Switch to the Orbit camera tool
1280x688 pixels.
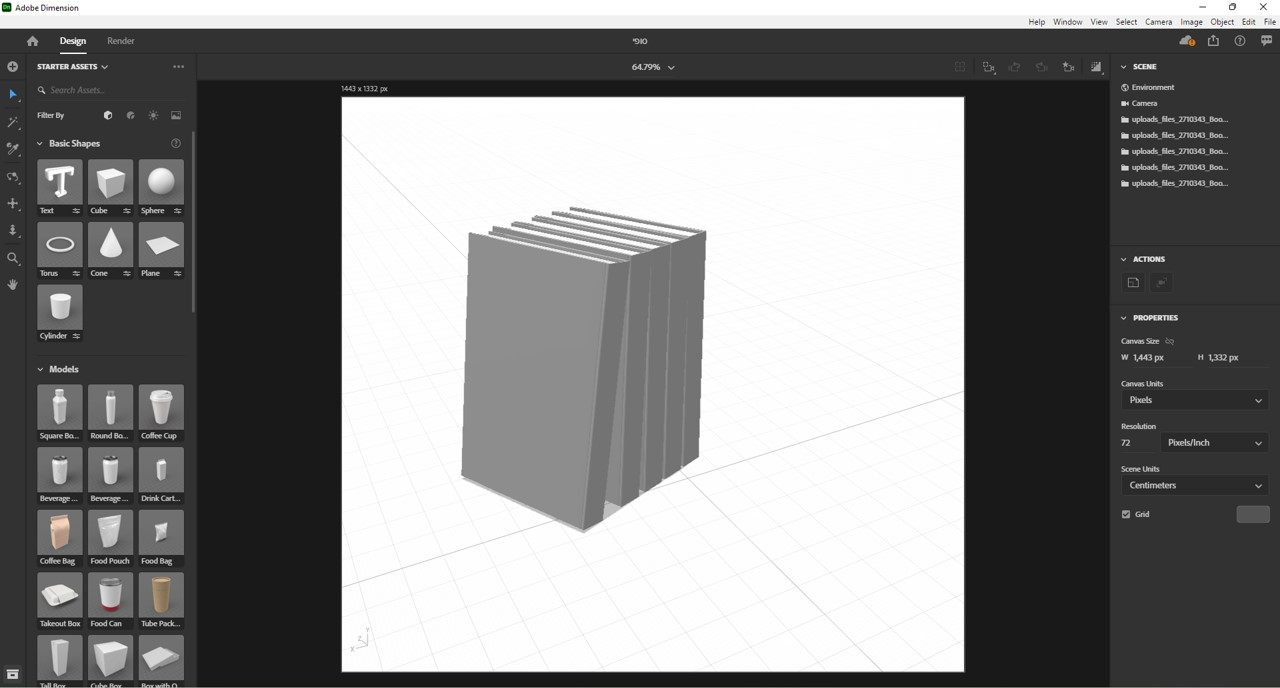(x=13, y=177)
